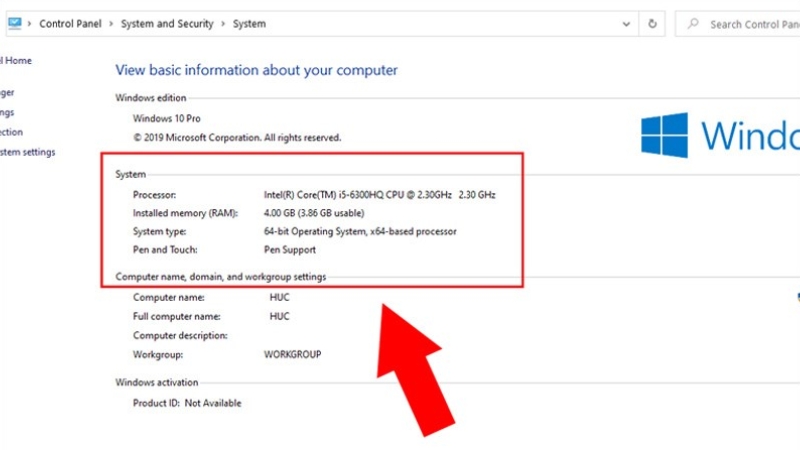Open Advanced system settings link
This screenshot has width=800, height=450.
27,152
